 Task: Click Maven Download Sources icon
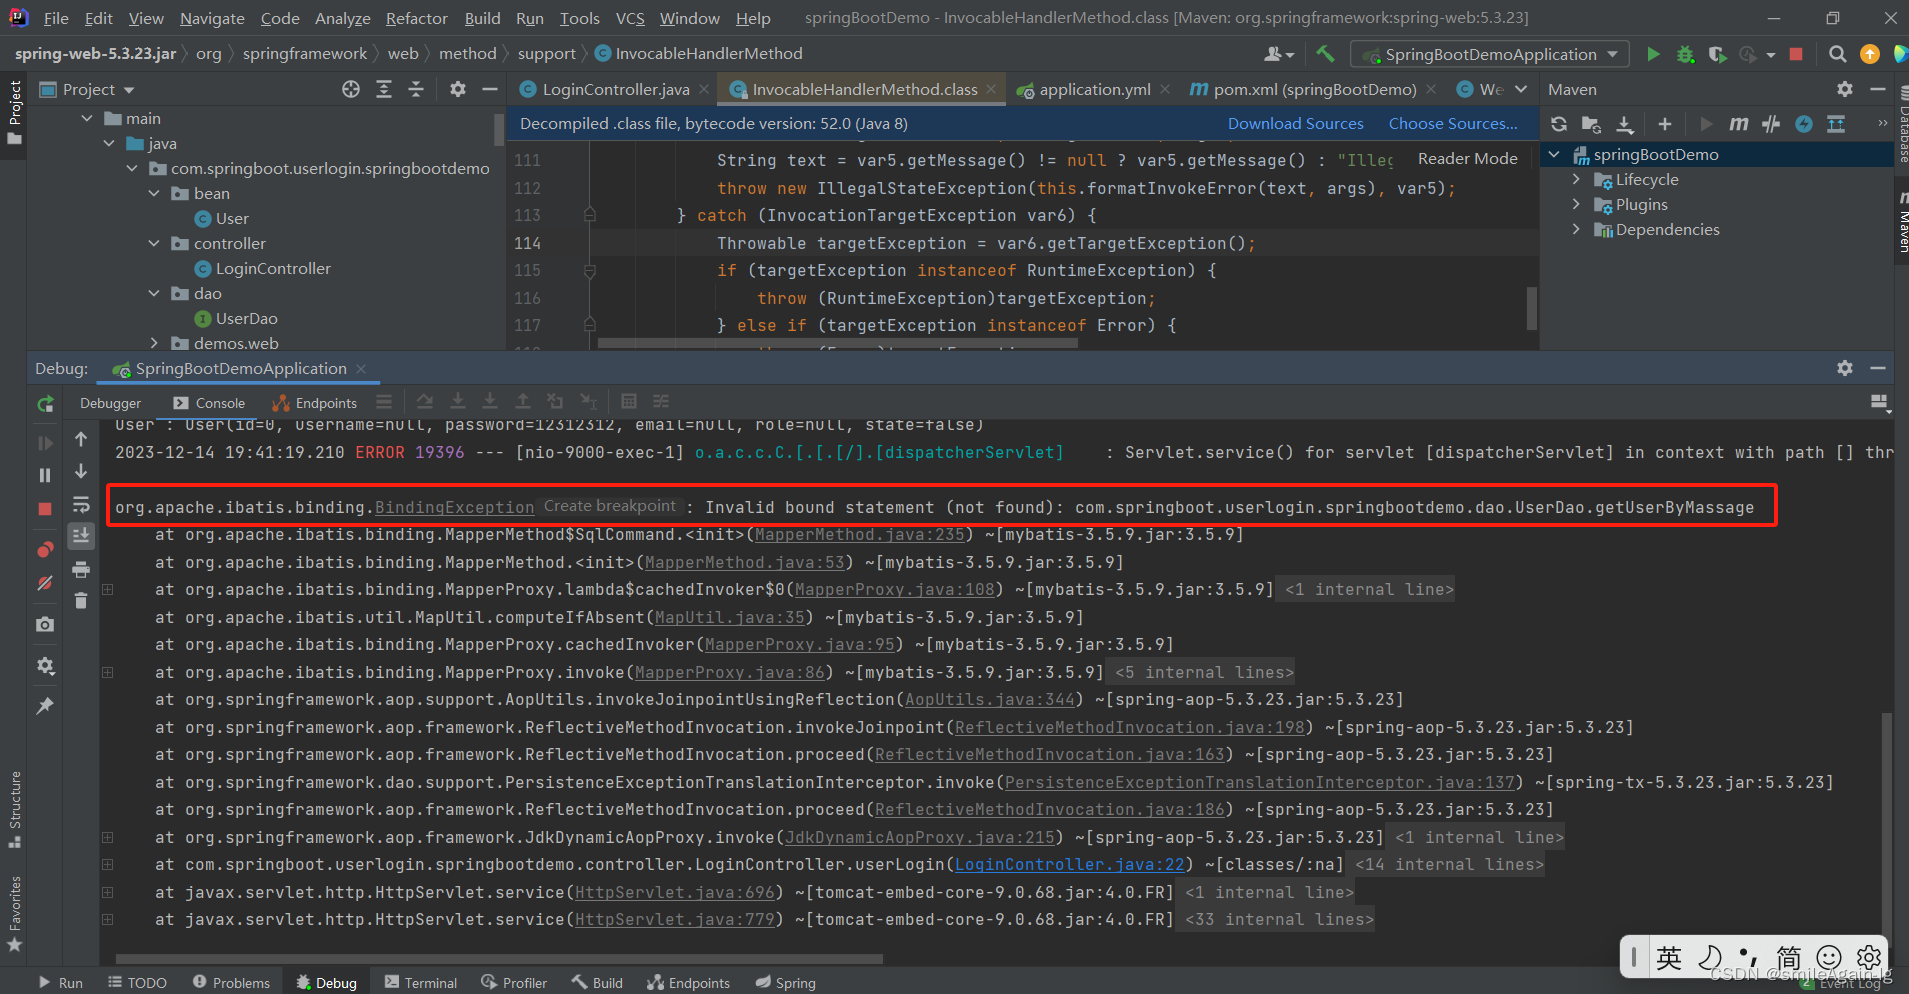[x=1625, y=124]
